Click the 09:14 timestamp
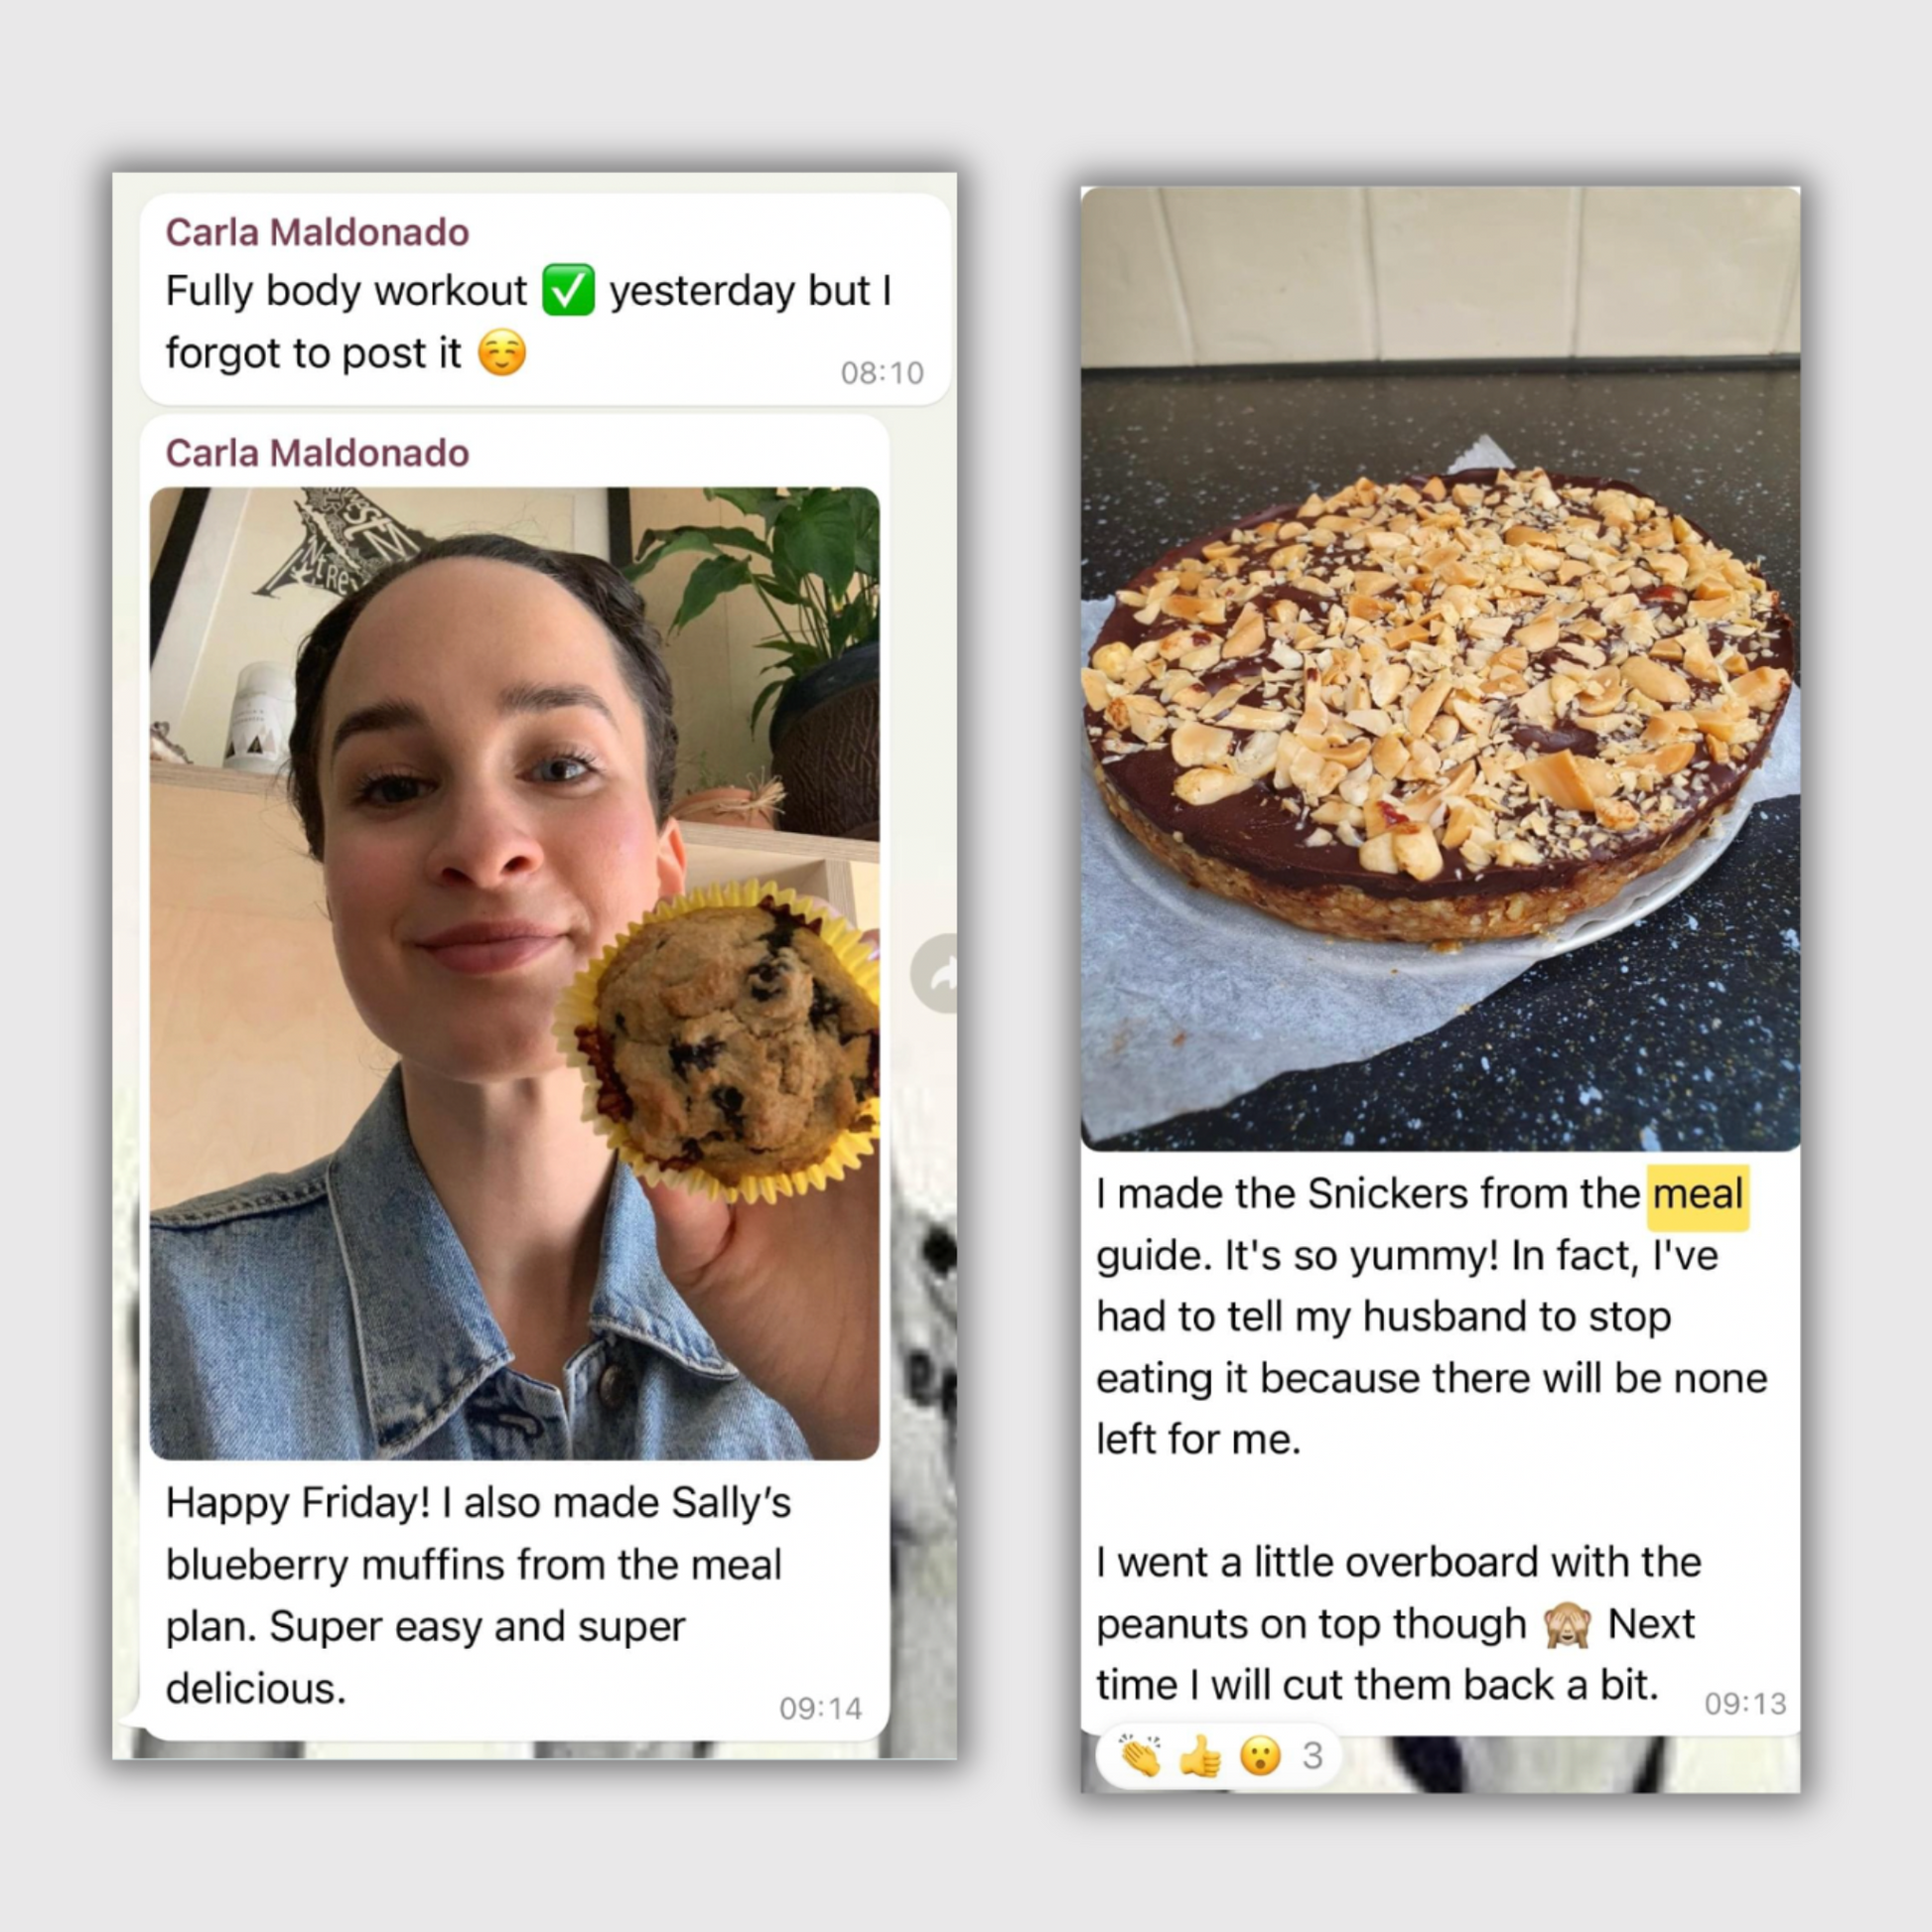This screenshot has width=1932, height=1932. click(x=820, y=1708)
